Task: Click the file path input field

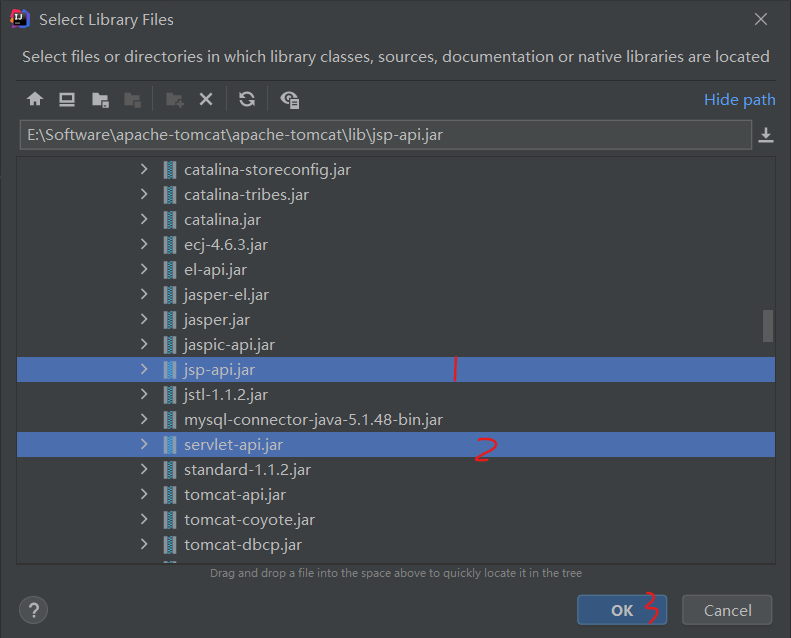Action: [386, 135]
